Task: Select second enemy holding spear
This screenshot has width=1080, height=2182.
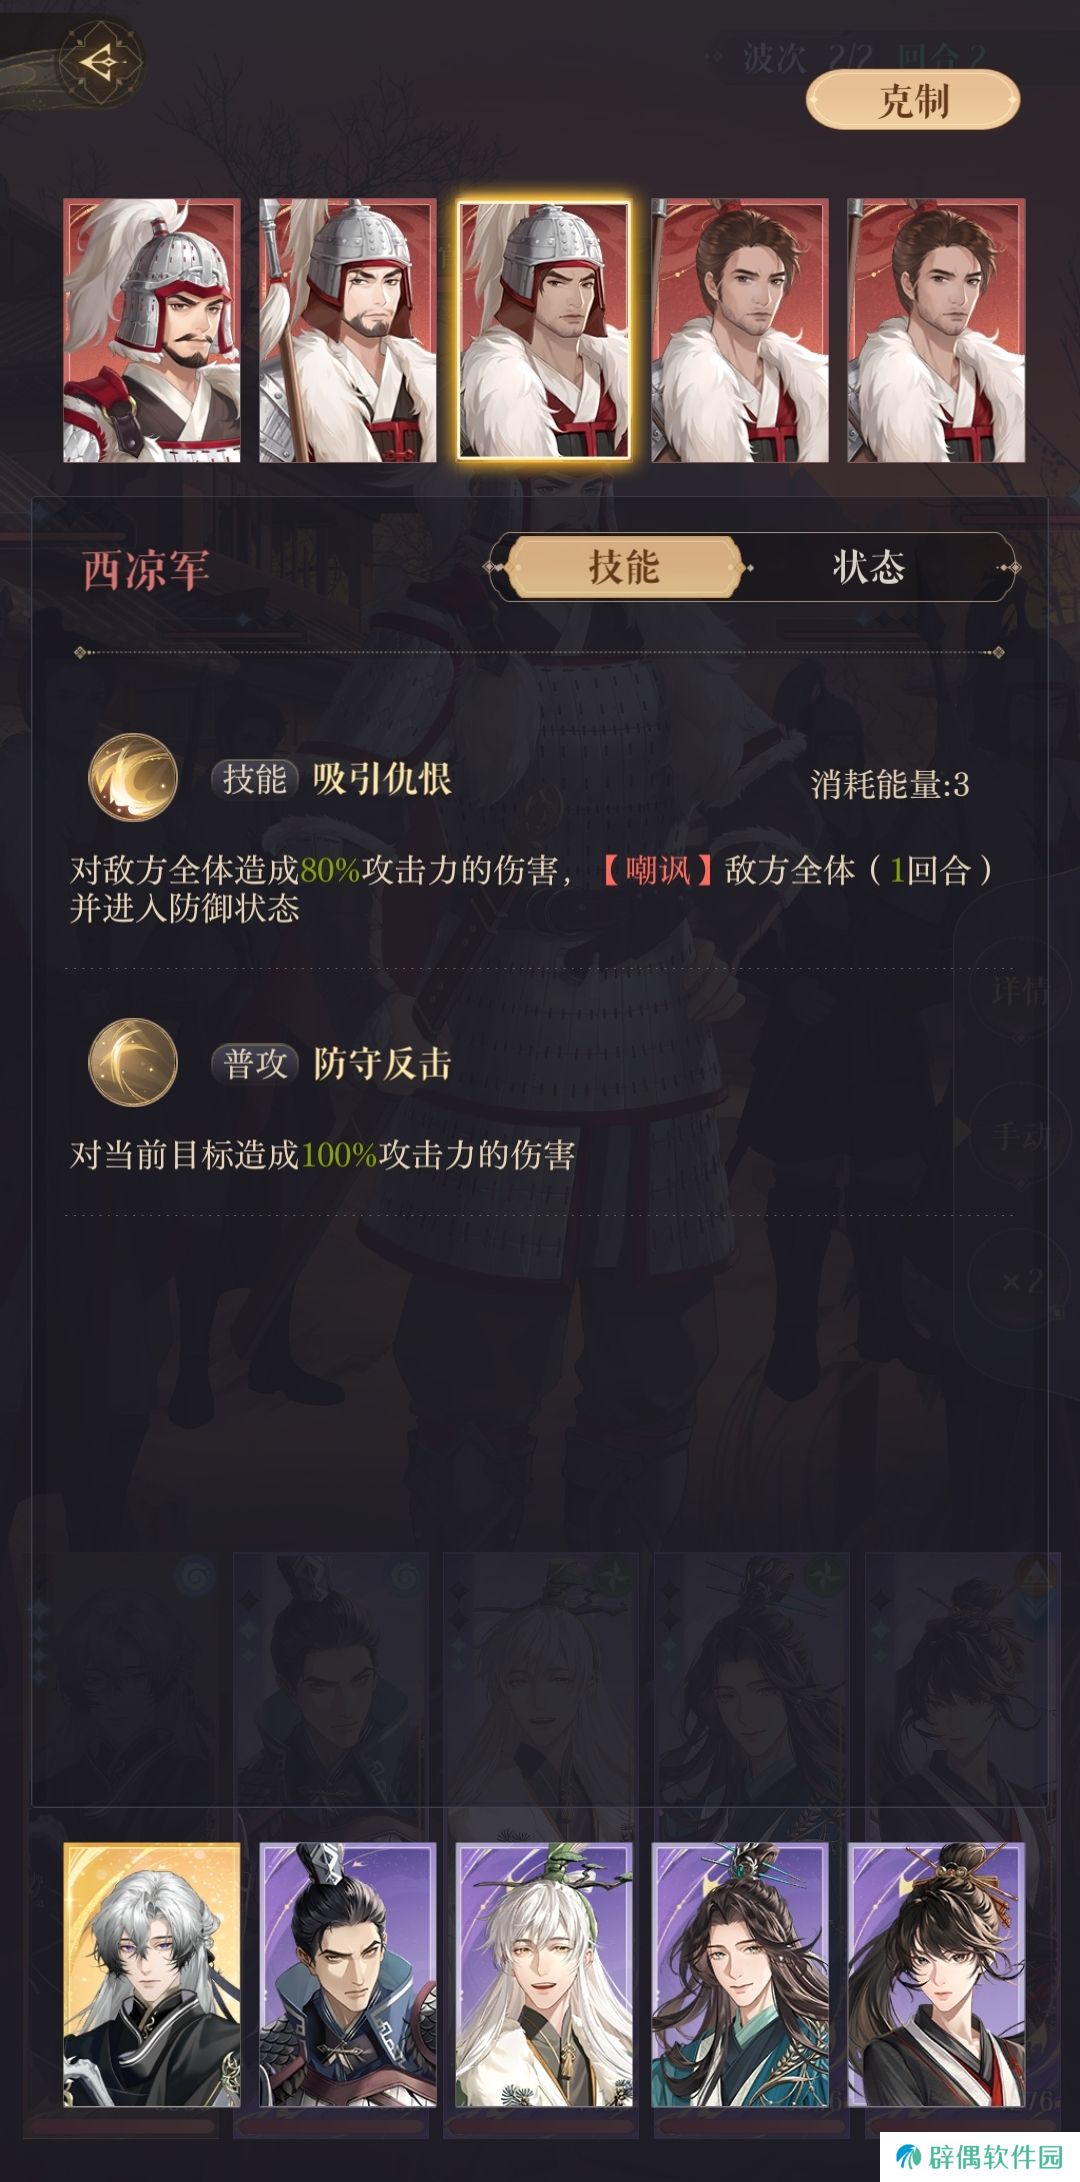Action: (x=348, y=330)
